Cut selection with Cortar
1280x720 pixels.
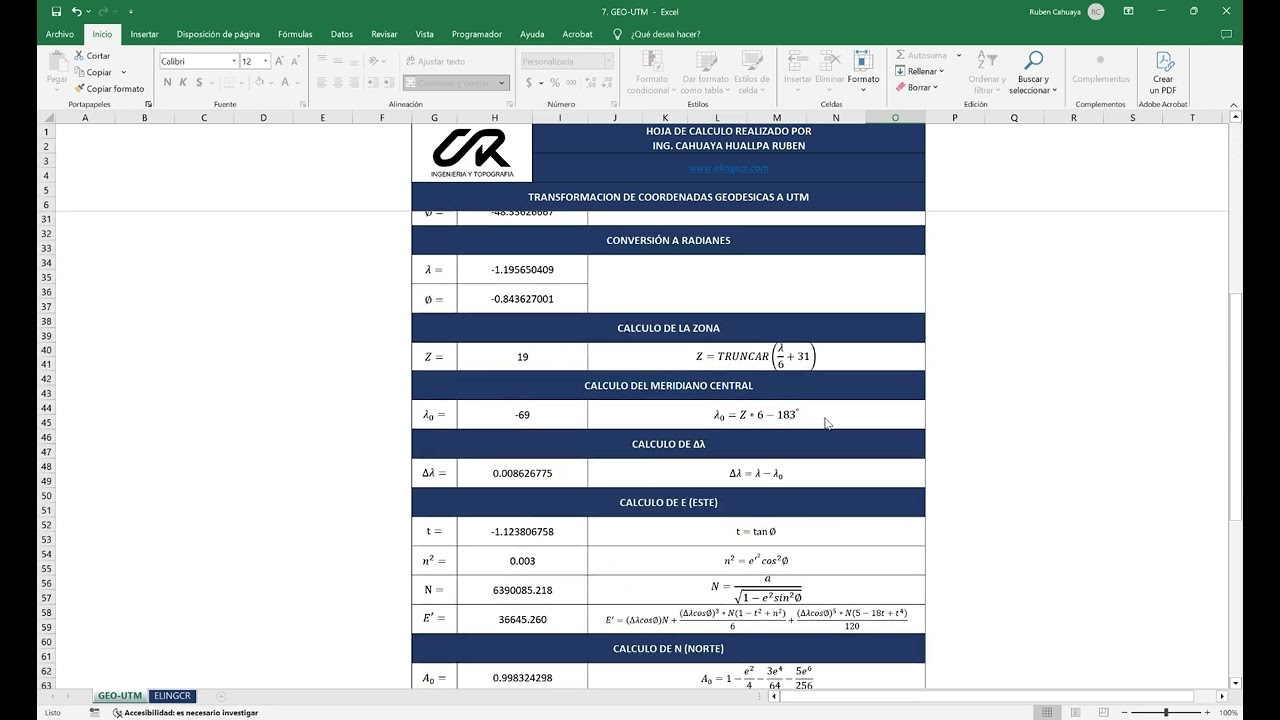click(x=92, y=56)
